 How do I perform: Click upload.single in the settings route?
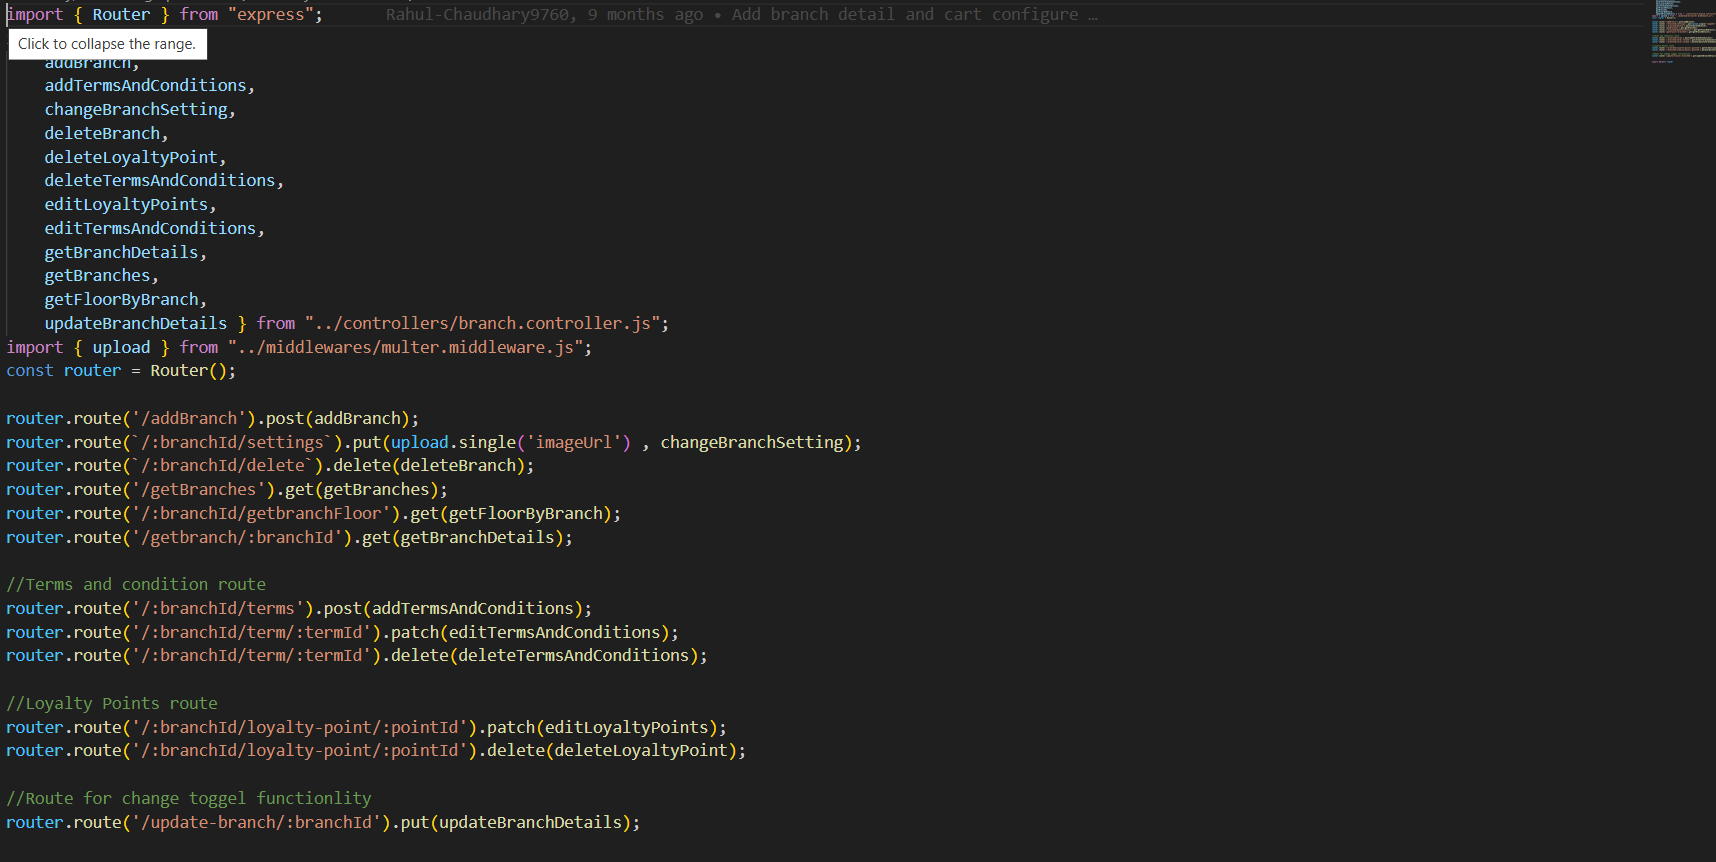pyautogui.click(x=453, y=443)
